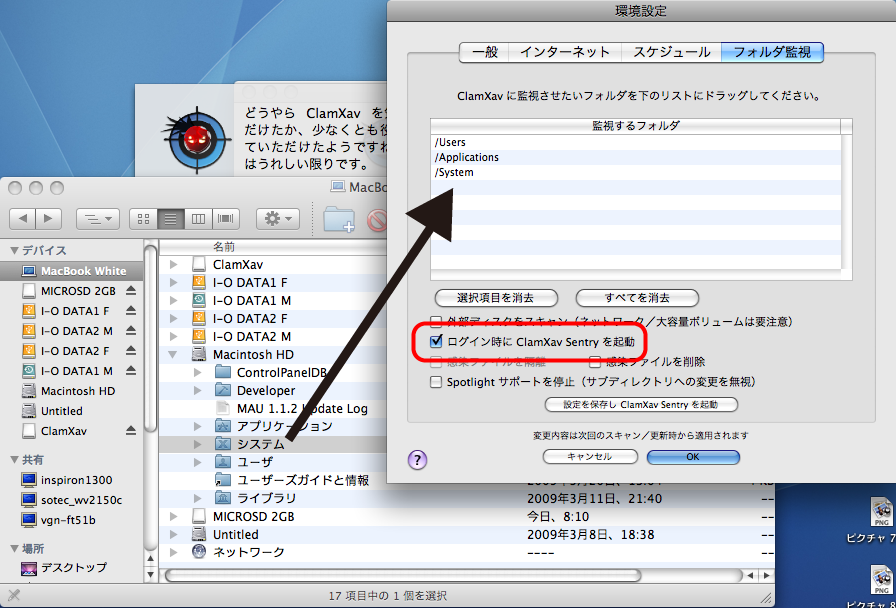This screenshot has width=896, height=608.
Task: Click the キャンセル button
Action: (x=590, y=457)
